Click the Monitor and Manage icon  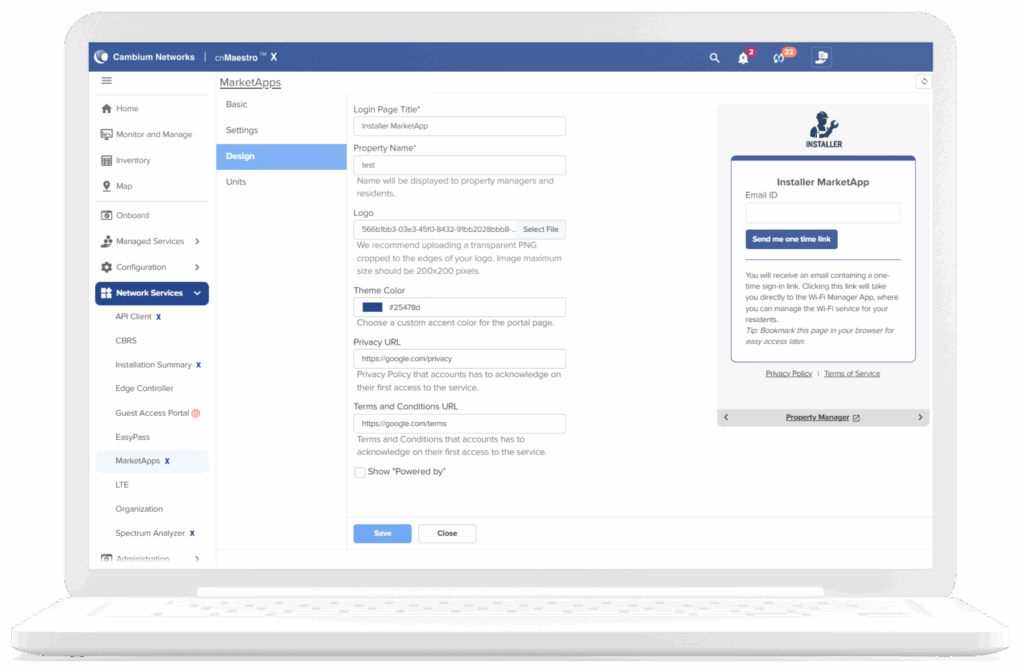point(106,134)
